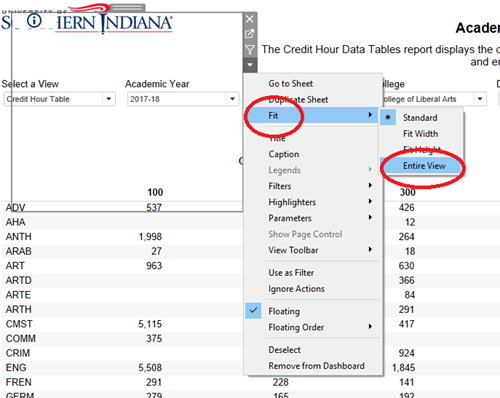This screenshot has height=398, width=500.
Task: Click the 300 column header
Action: point(407,192)
